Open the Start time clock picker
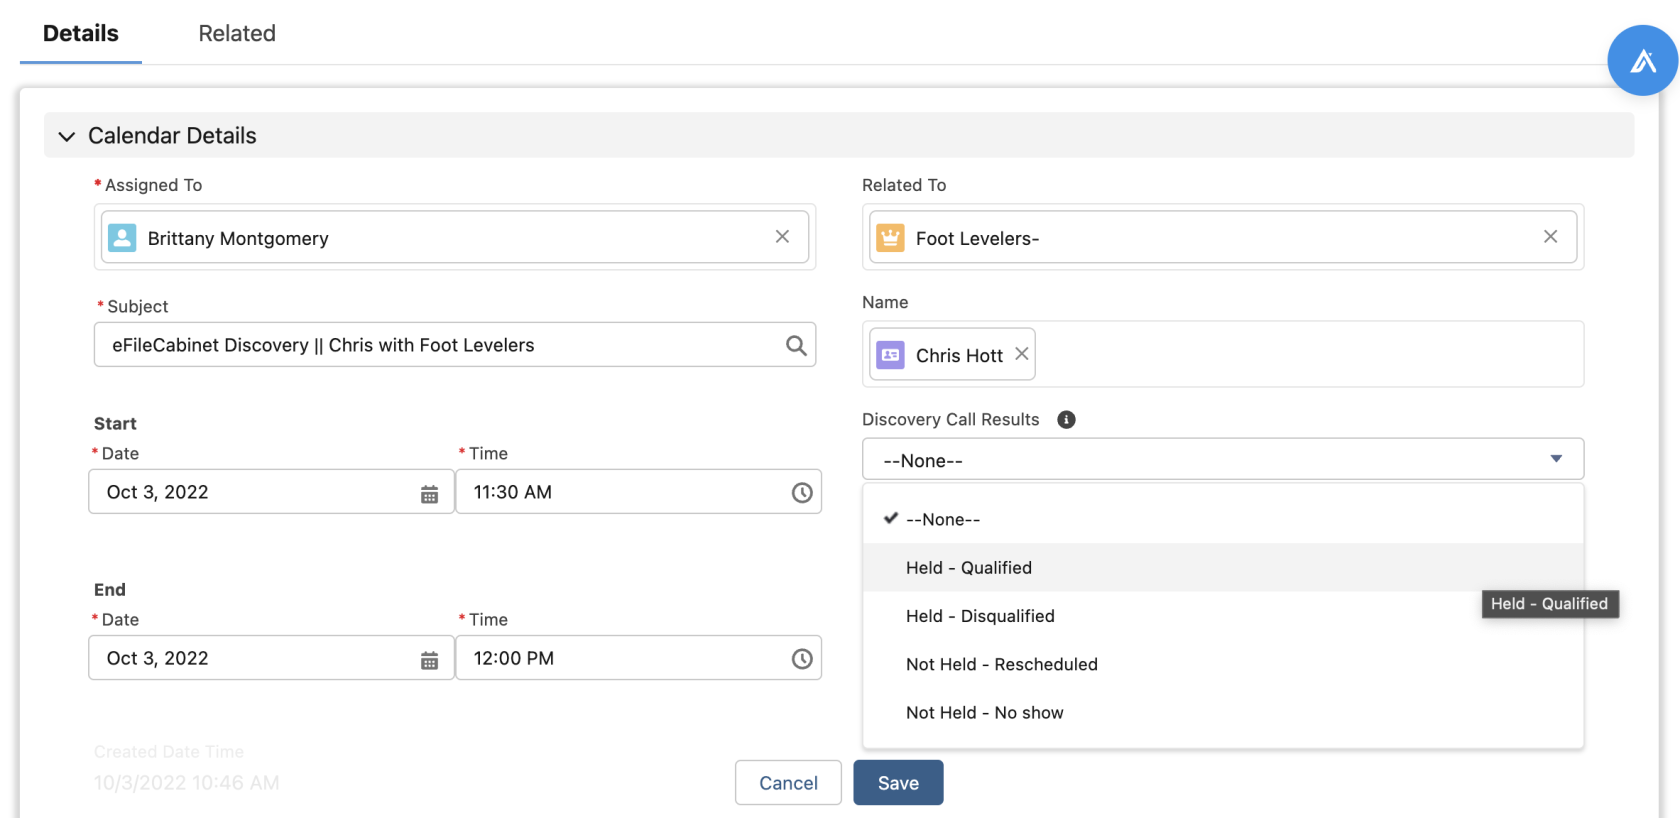 coord(802,492)
